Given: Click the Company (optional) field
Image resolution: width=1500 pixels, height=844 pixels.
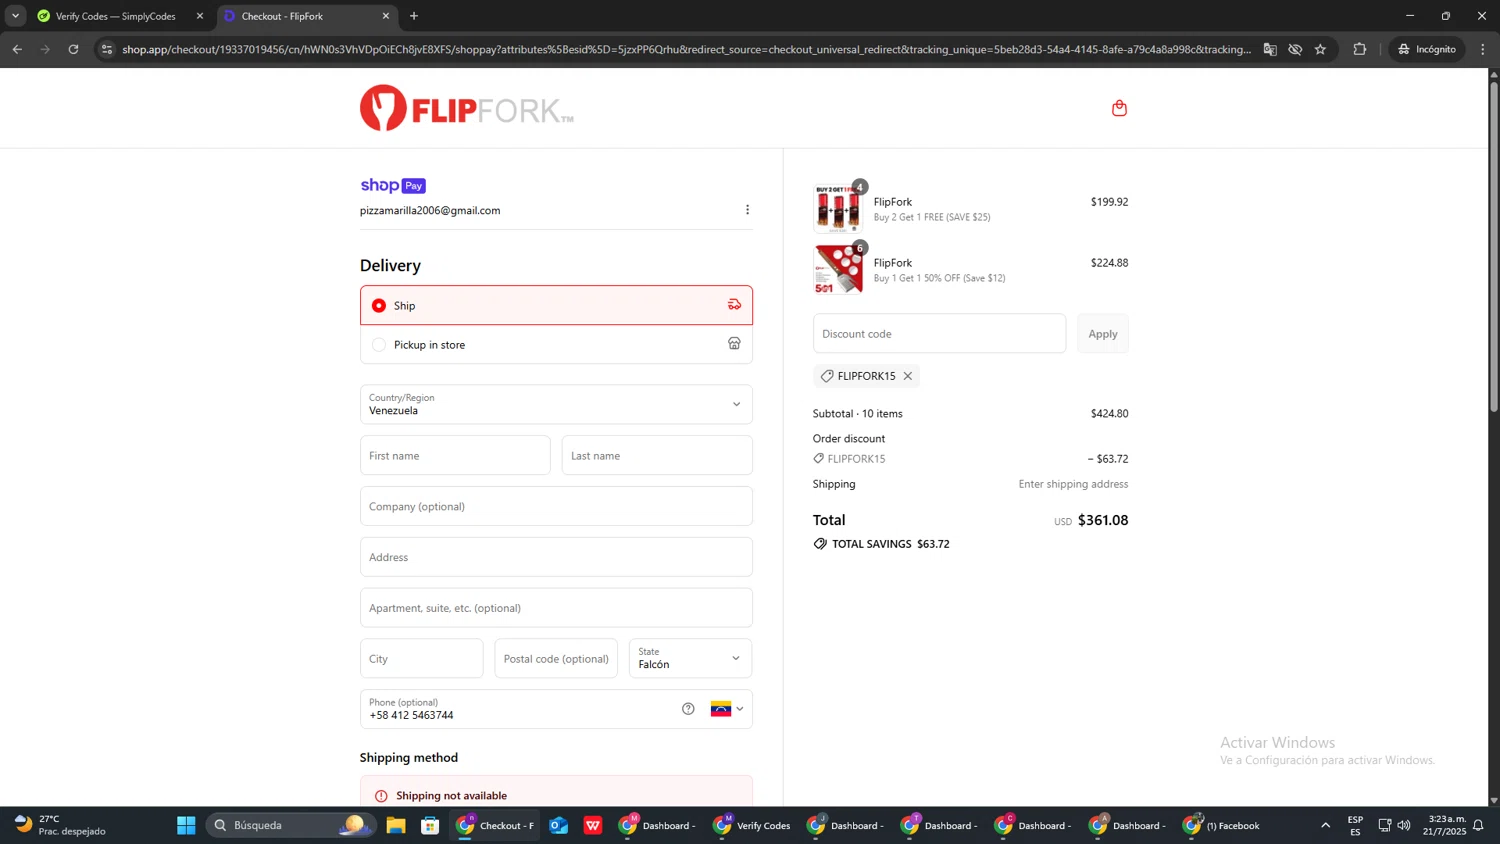Looking at the screenshot, I should click(556, 506).
